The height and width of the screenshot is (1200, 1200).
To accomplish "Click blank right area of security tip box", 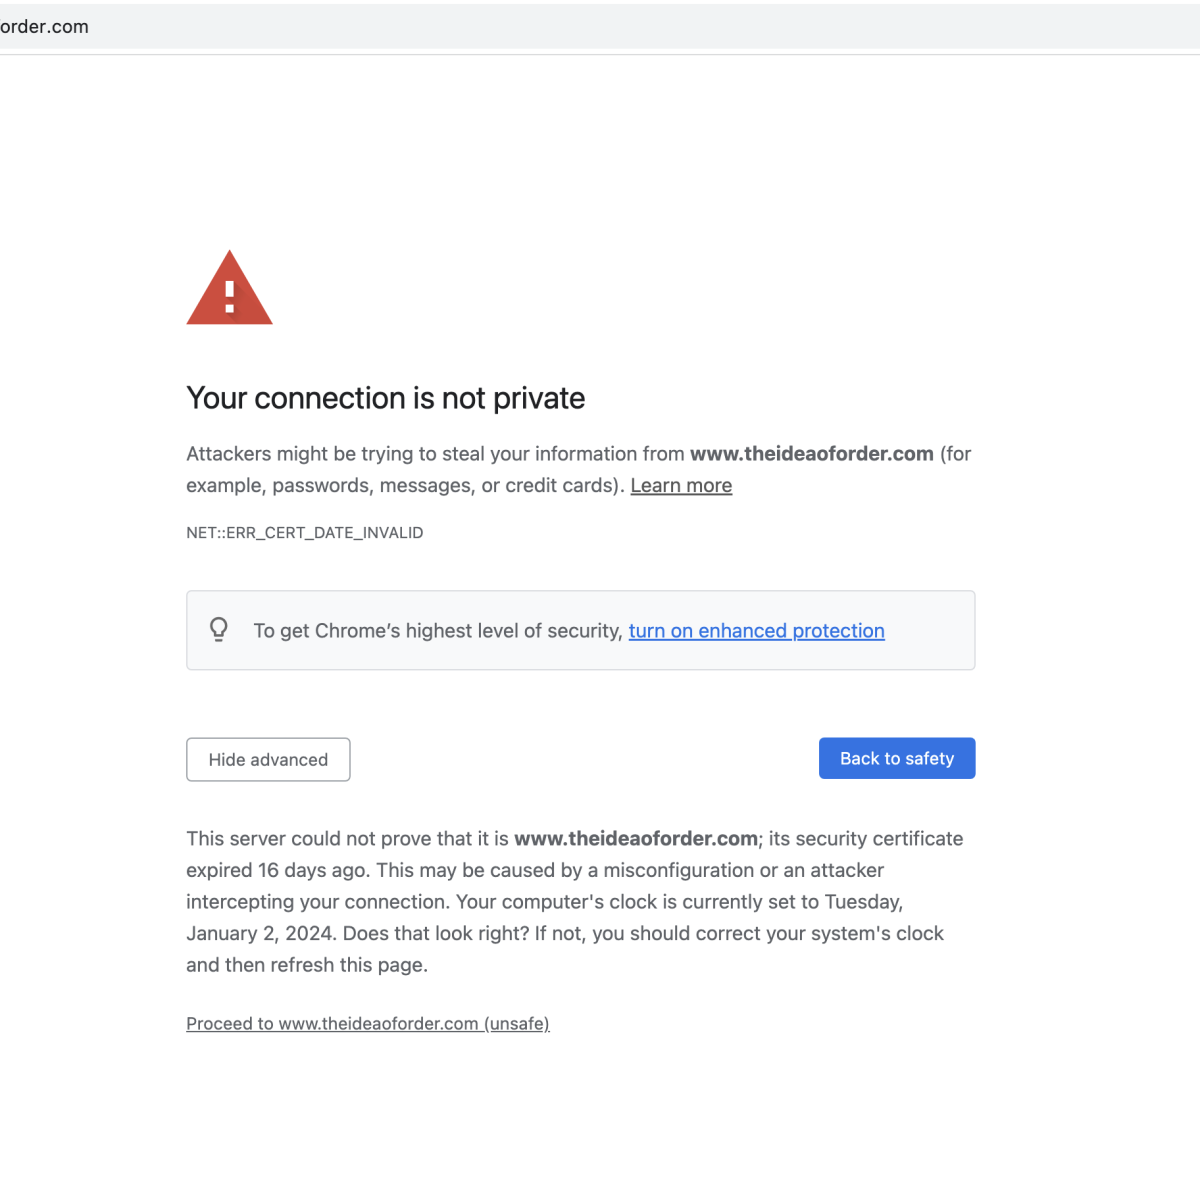I will coord(930,630).
